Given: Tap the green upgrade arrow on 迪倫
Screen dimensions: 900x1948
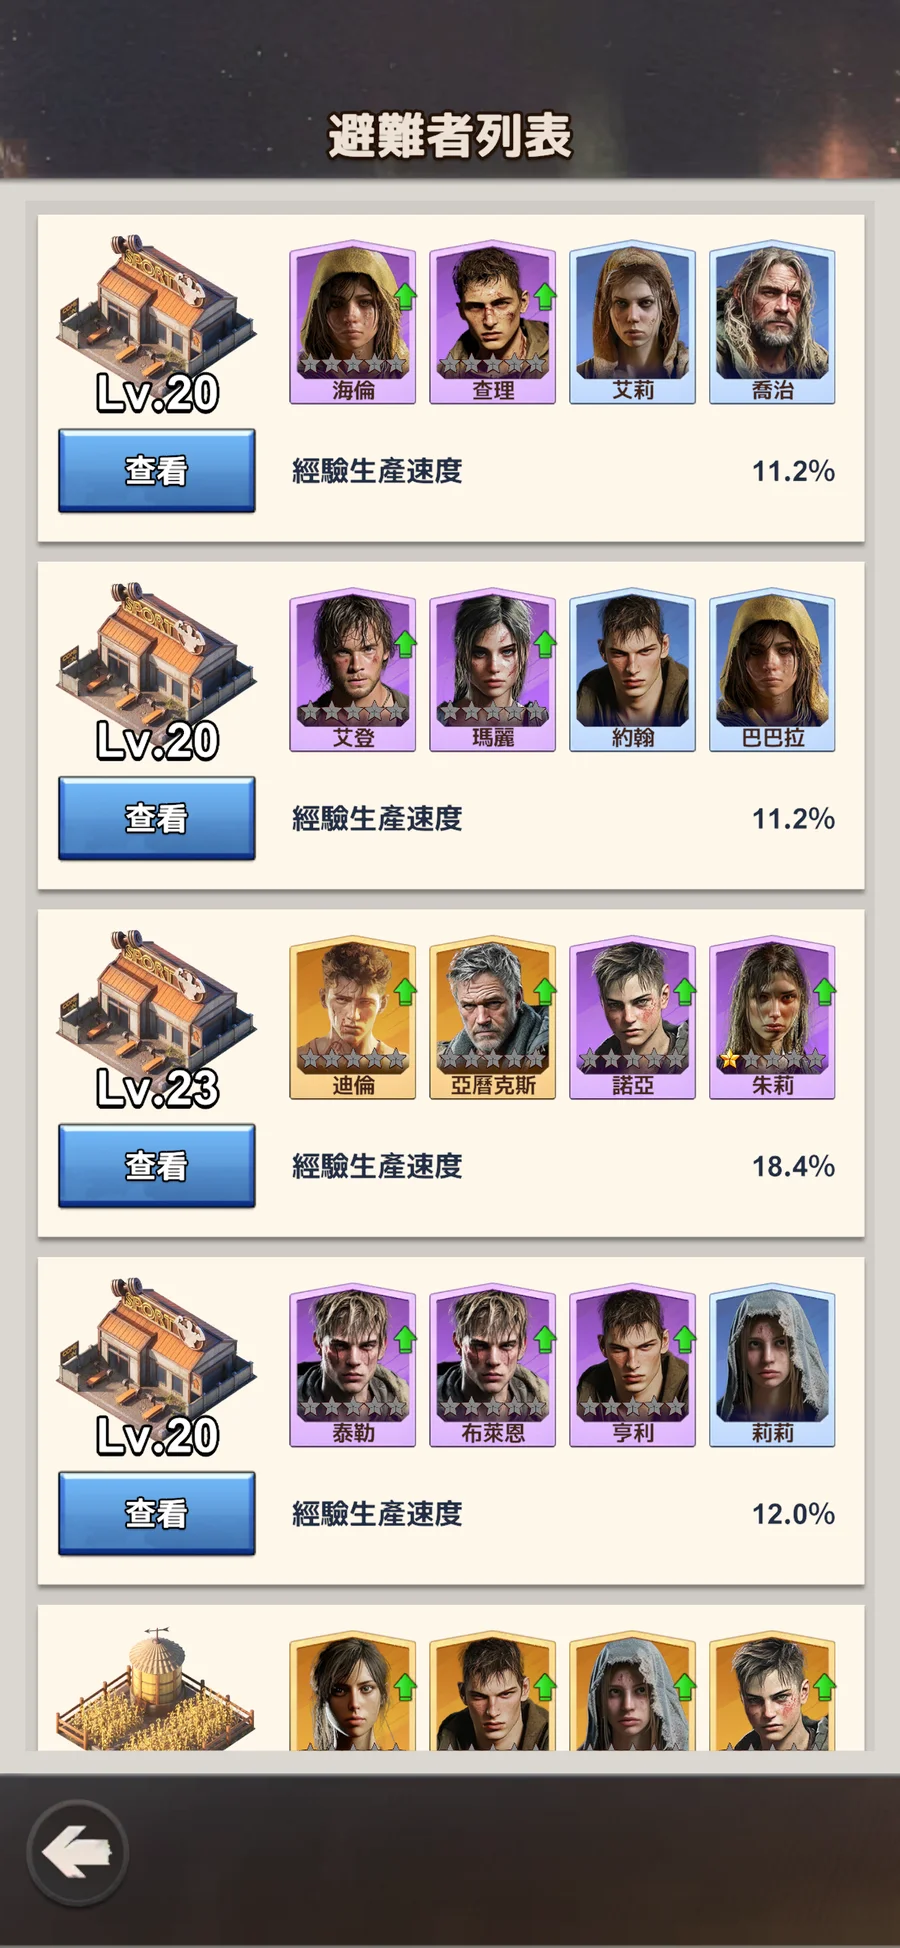Looking at the screenshot, I should 405,992.
